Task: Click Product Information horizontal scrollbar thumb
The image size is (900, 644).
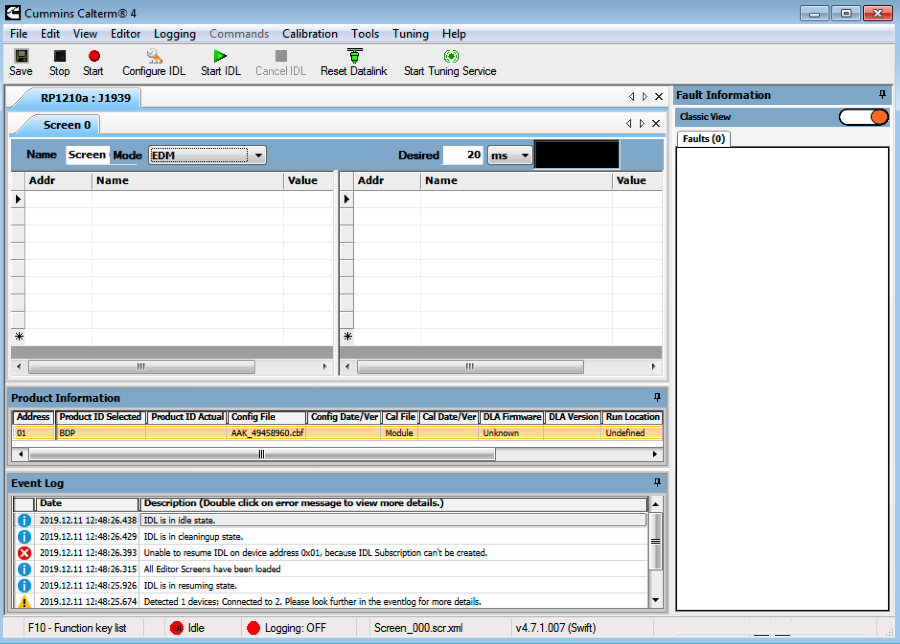Action: coord(262,454)
